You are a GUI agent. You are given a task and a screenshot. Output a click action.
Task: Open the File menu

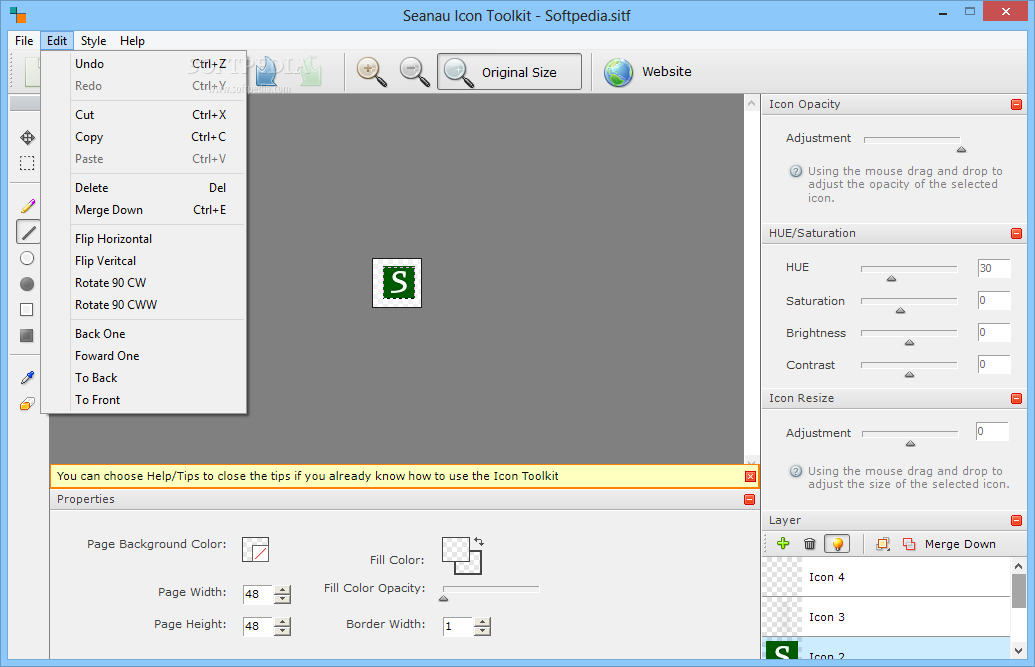coord(24,40)
